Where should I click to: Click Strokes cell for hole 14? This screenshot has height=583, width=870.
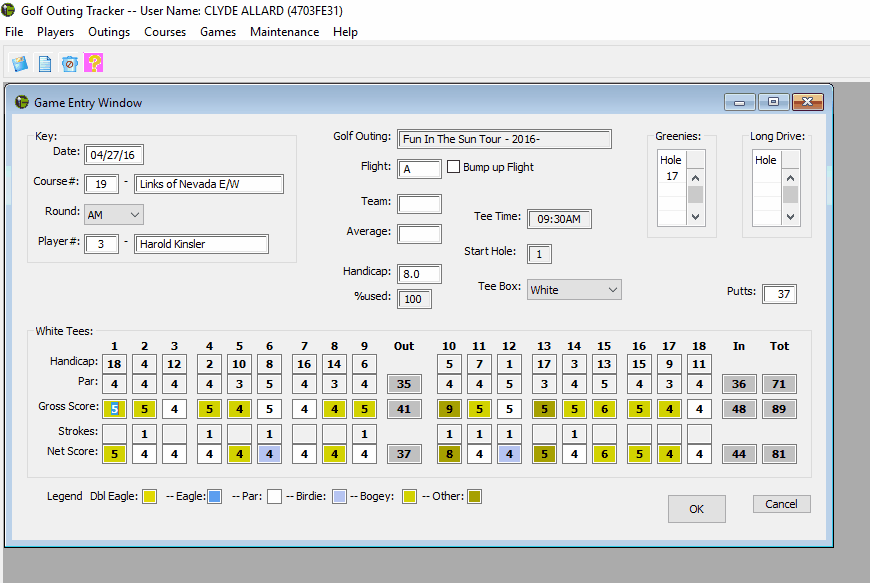[574, 434]
